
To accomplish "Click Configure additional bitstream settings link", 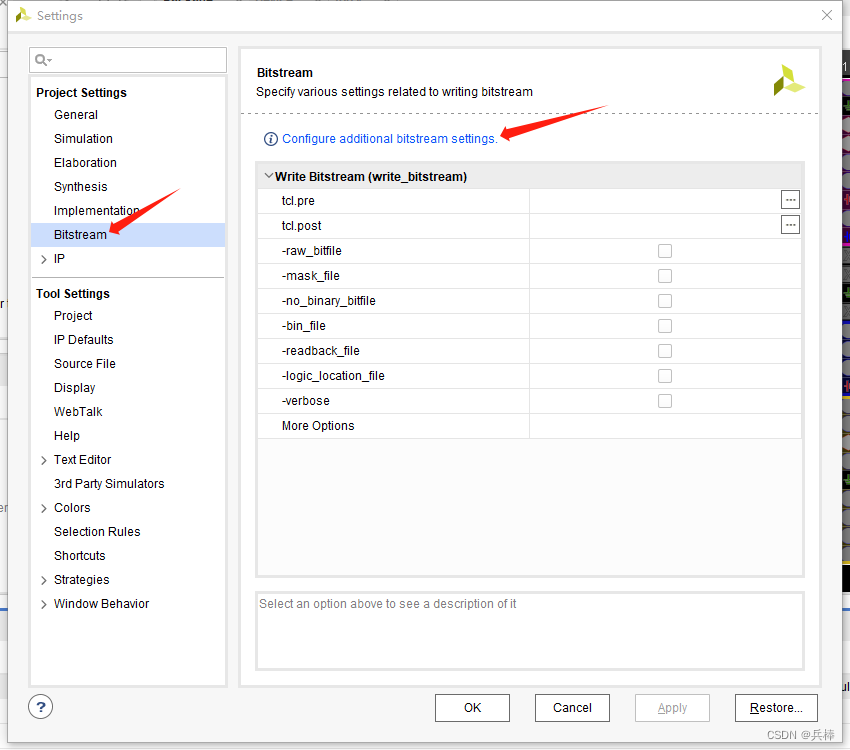I will coord(390,139).
